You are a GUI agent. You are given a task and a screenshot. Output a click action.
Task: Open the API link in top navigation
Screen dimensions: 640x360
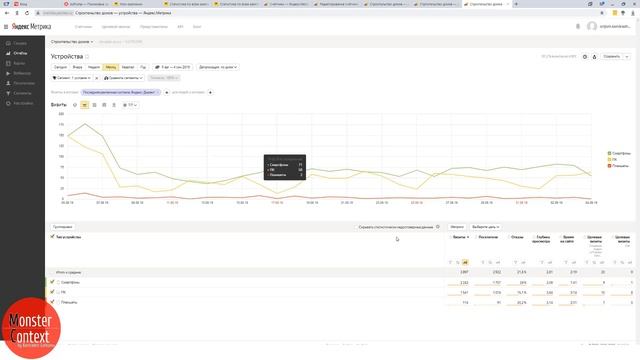click(180, 27)
